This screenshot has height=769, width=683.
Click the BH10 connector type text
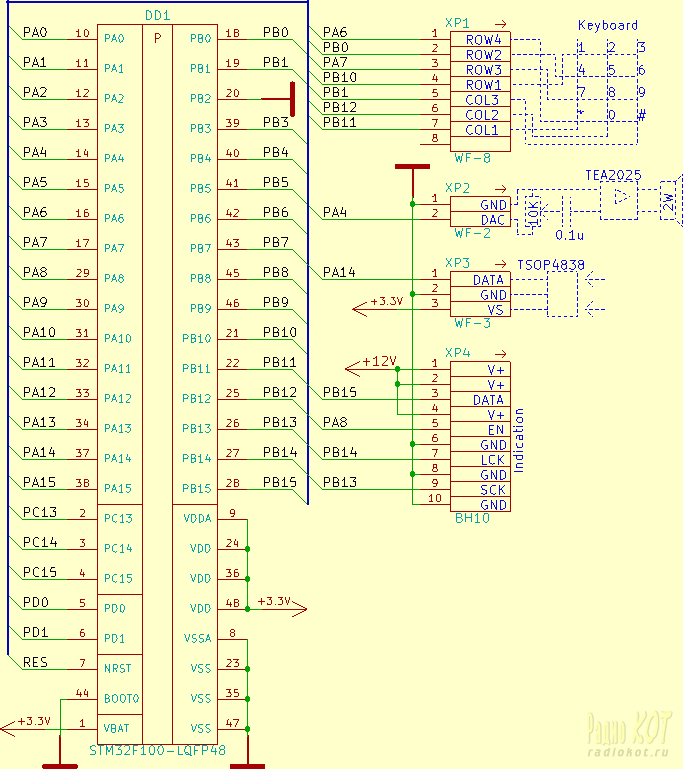pos(472,518)
